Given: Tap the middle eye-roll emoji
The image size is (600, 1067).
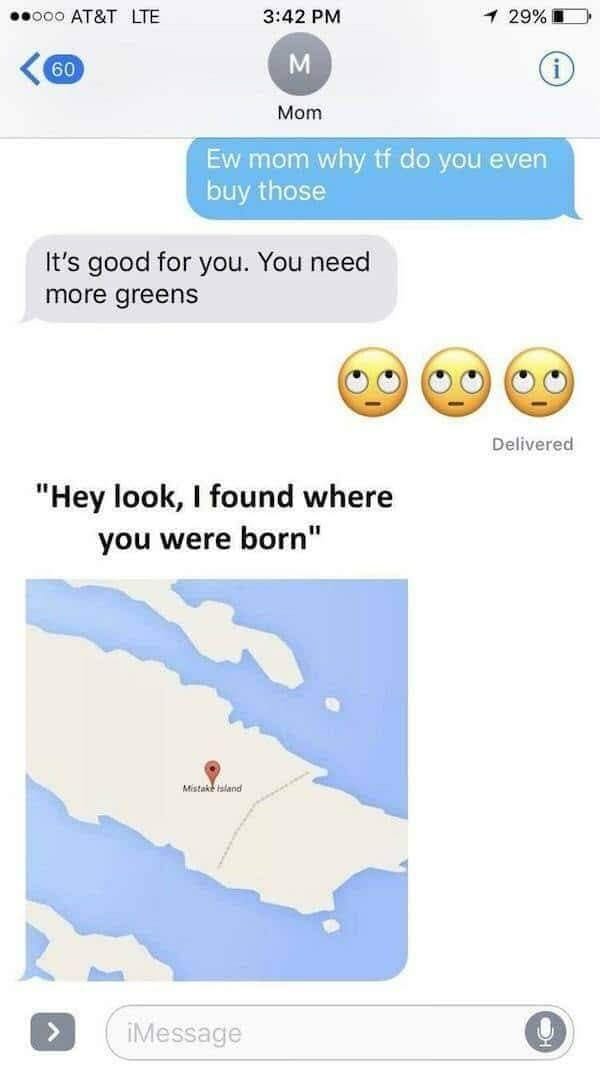Looking at the screenshot, I should pyautogui.click(x=455, y=382).
